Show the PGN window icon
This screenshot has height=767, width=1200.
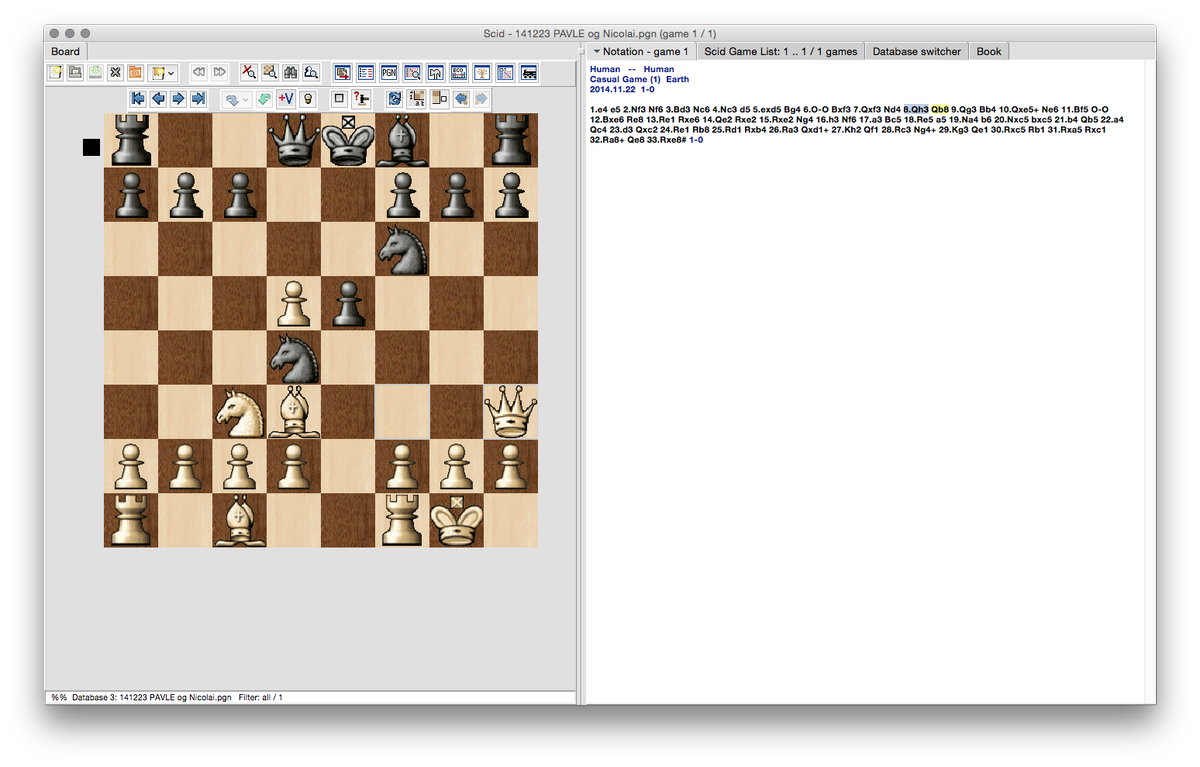[x=388, y=72]
